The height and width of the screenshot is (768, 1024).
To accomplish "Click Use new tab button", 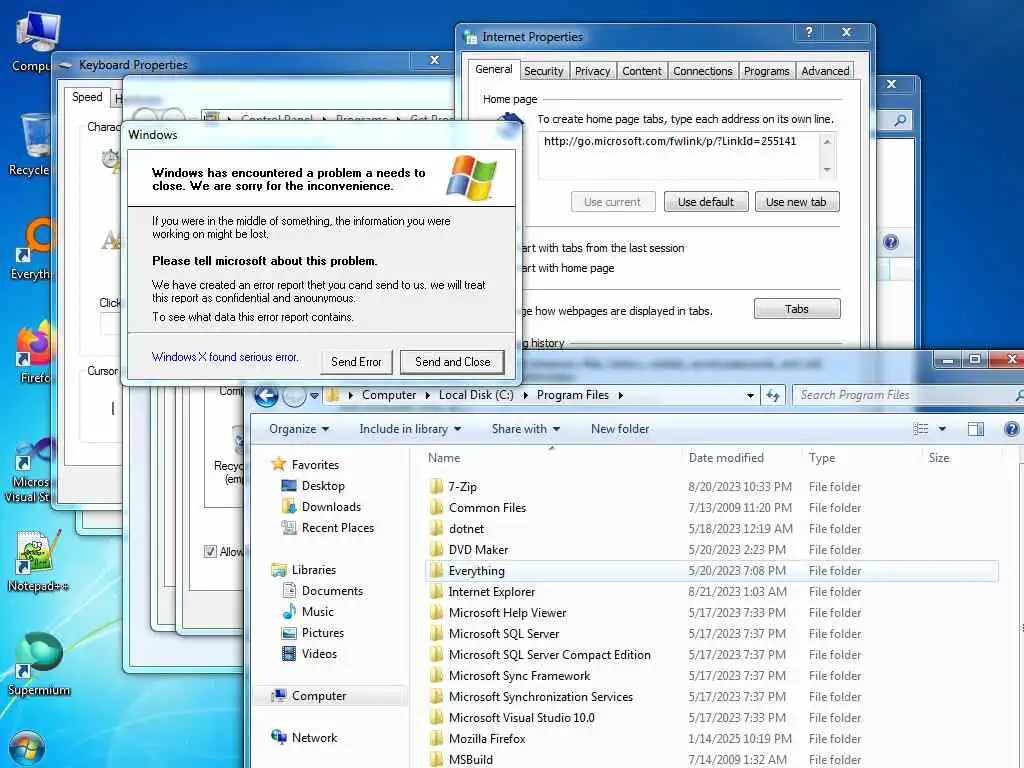I will click(797, 202).
